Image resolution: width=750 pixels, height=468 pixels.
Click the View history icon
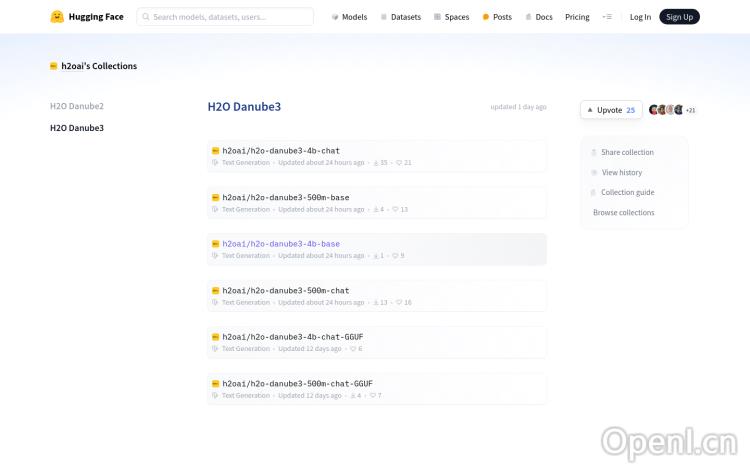tap(593, 173)
